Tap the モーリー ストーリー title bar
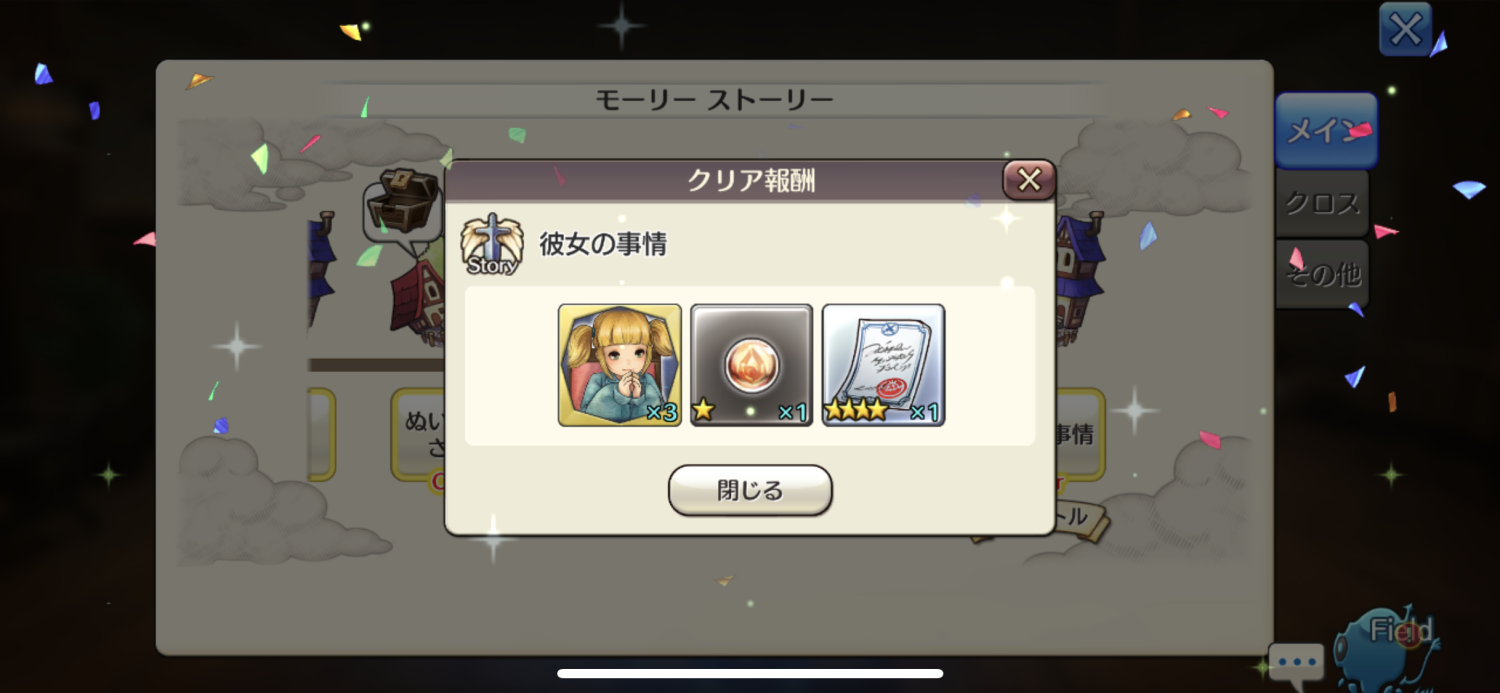1500x693 pixels. [x=714, y=100]
